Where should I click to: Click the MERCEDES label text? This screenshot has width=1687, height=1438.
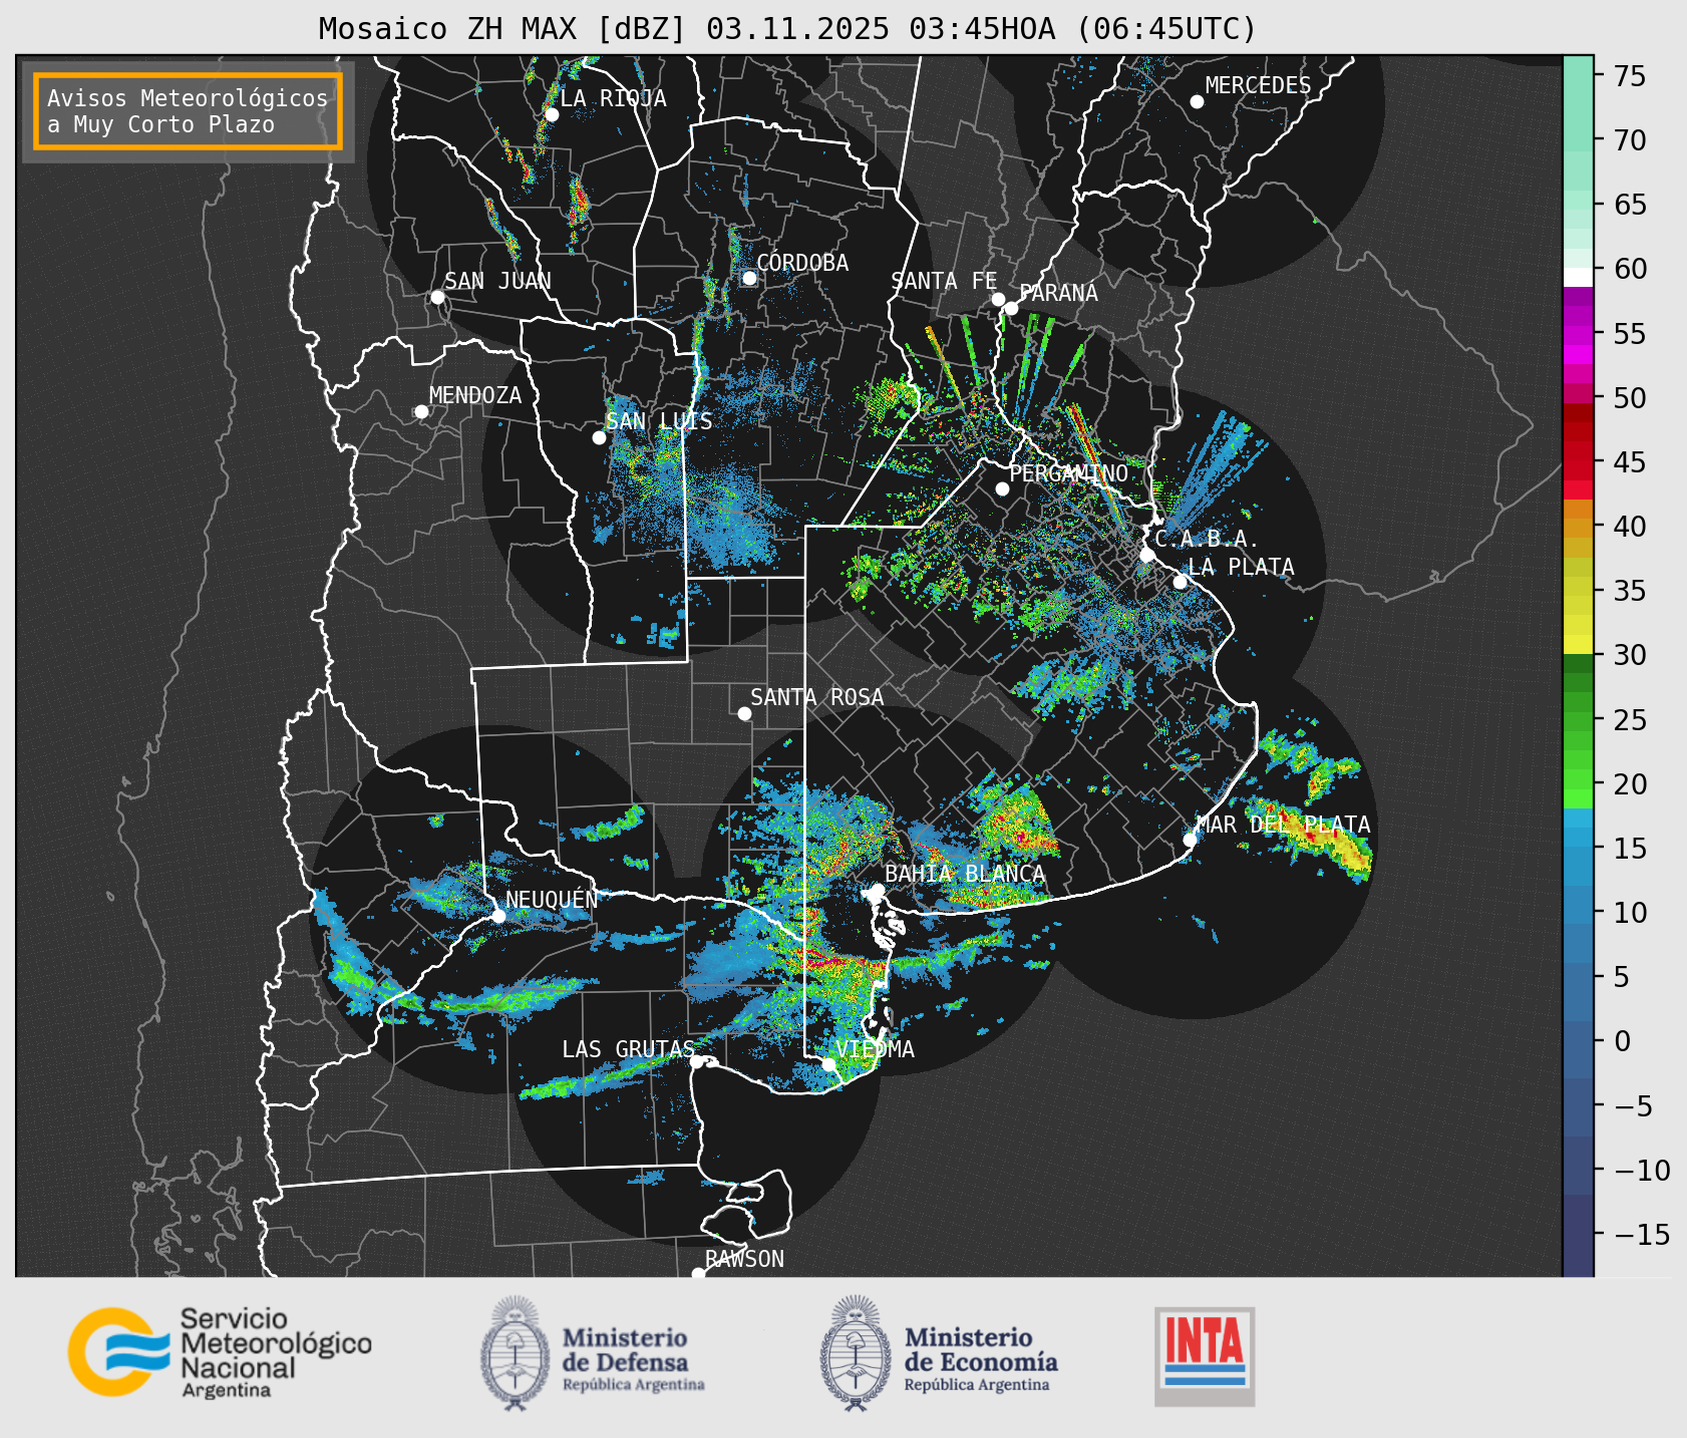[1258, 86]
